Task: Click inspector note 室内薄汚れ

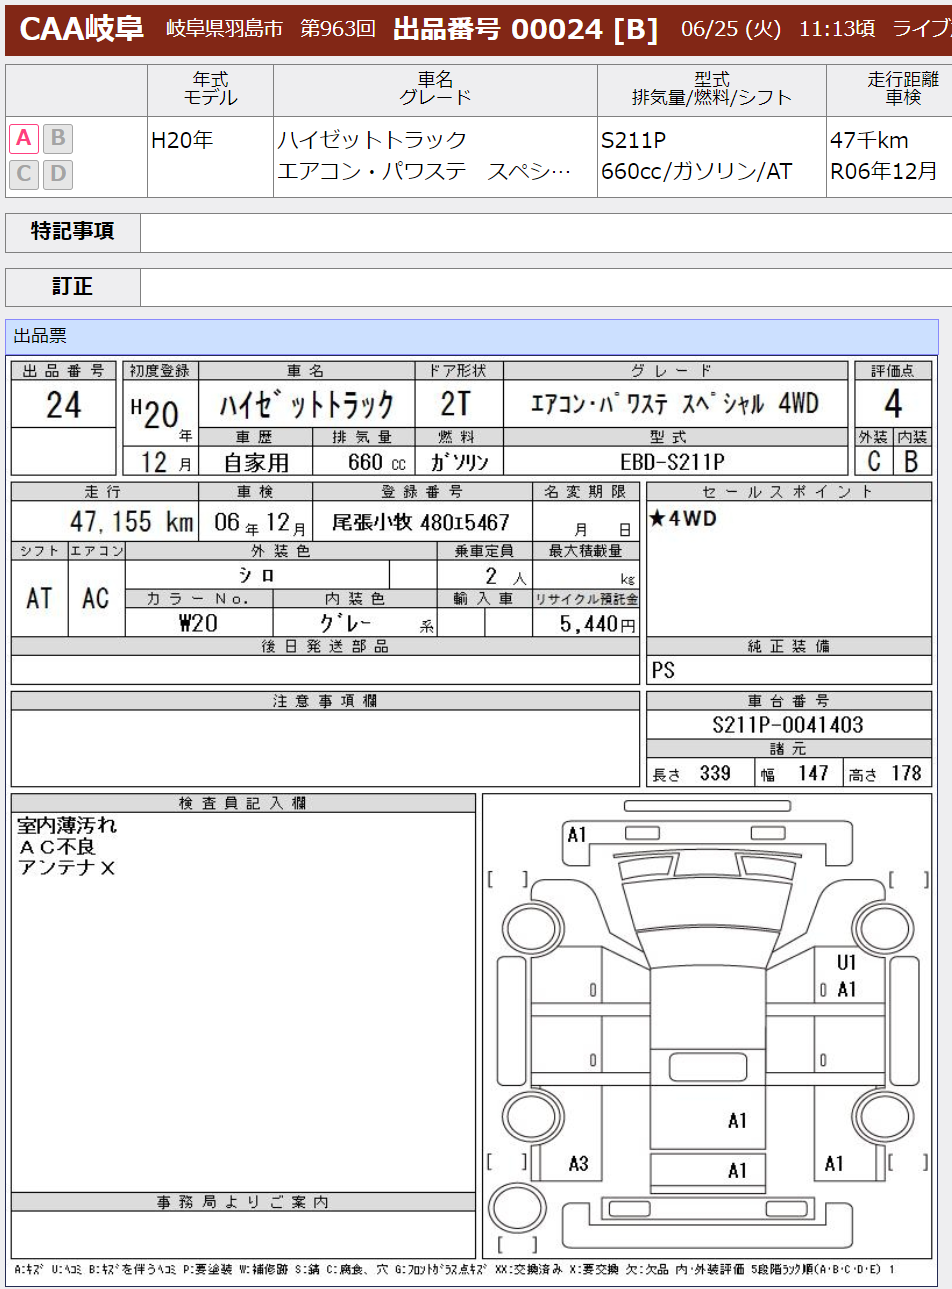Action: pyautogui.click(x=67, y=826)
